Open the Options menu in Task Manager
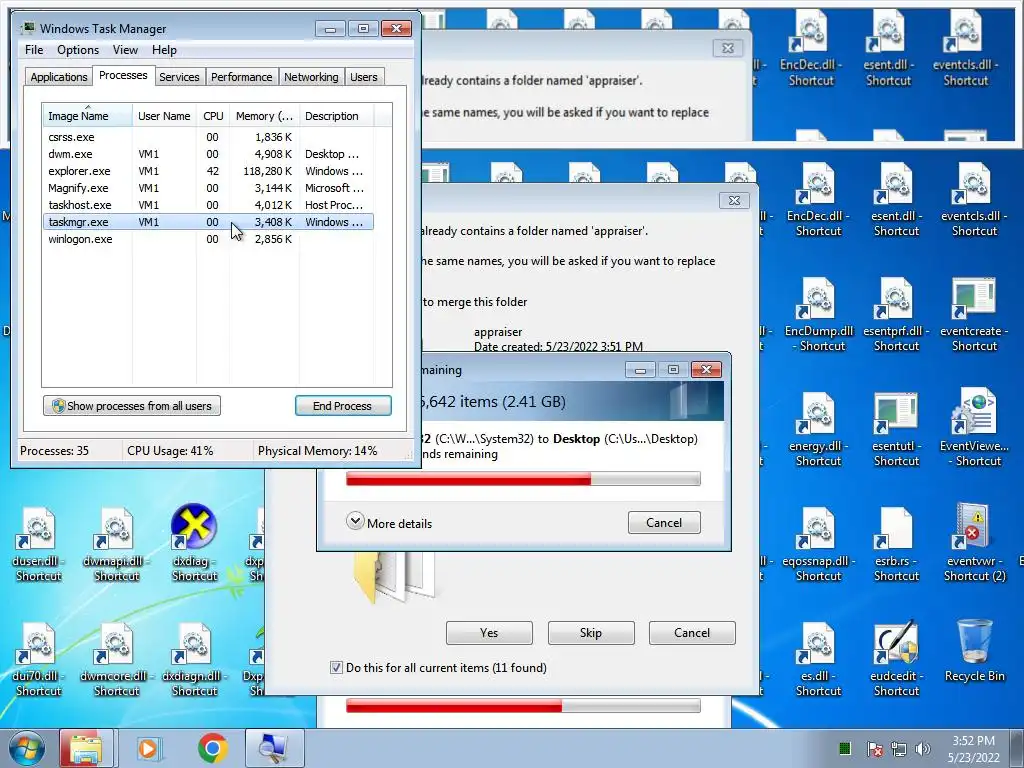This screenshot has width=1024, height=768. 78,50
